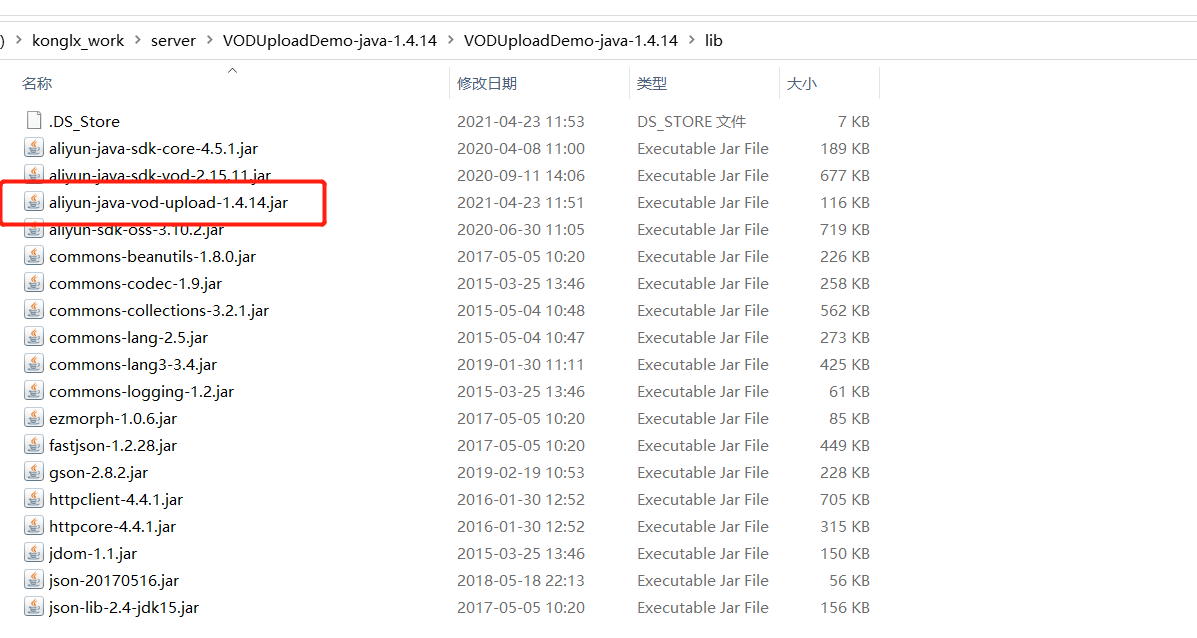Click the 类型 column header
The height and width of the screenshot is (638, 1197).
pos(652,84)
